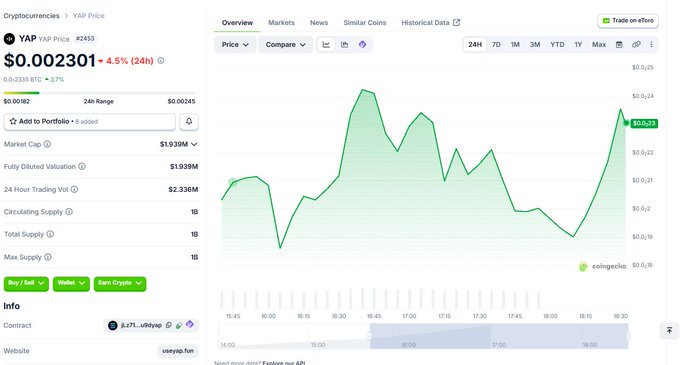Click info icon beside 24h price change
Screen dimensions: 680x365
coord(161,61)
